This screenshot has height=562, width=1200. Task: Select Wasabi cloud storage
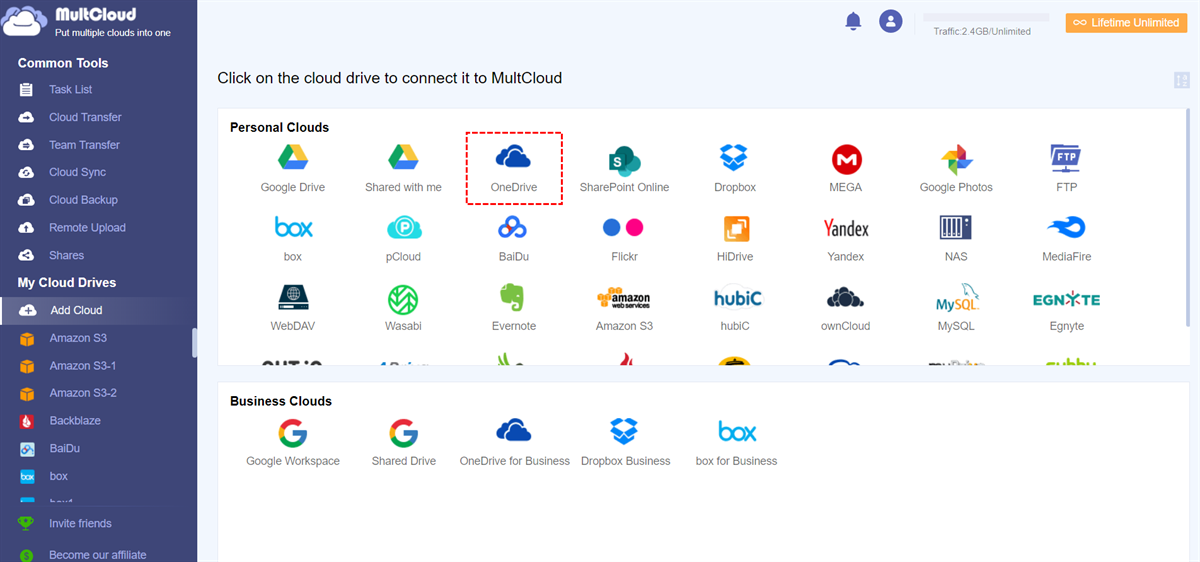click(403, 307)
